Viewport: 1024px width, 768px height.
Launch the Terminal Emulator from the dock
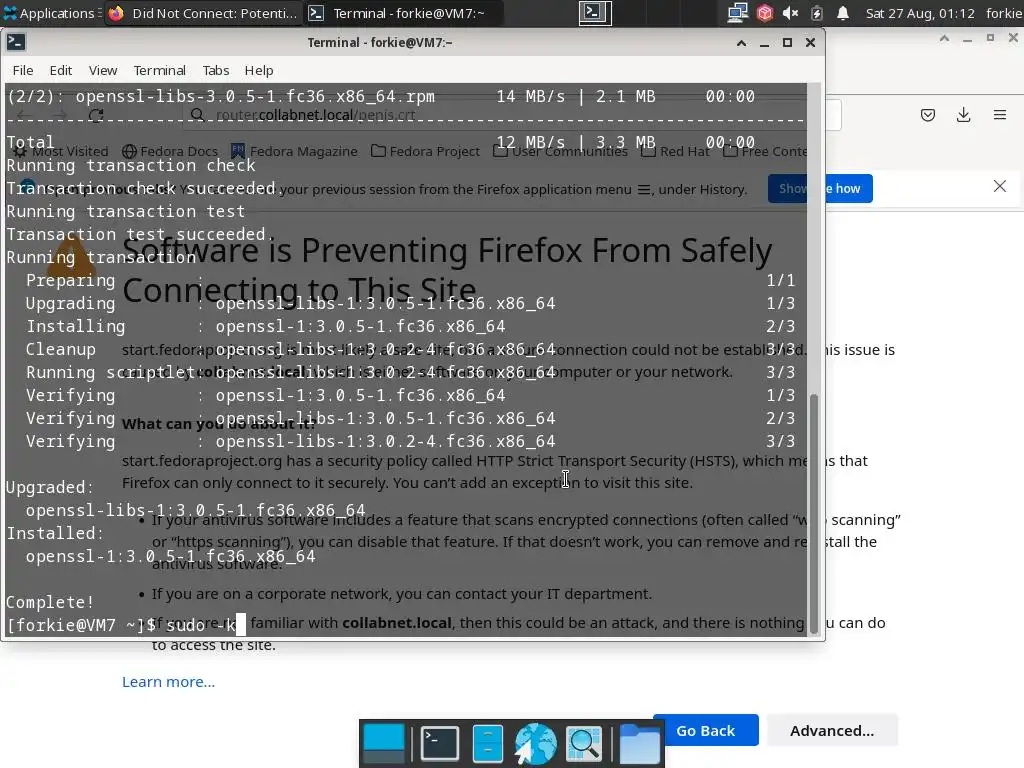[x=440, y=744]
